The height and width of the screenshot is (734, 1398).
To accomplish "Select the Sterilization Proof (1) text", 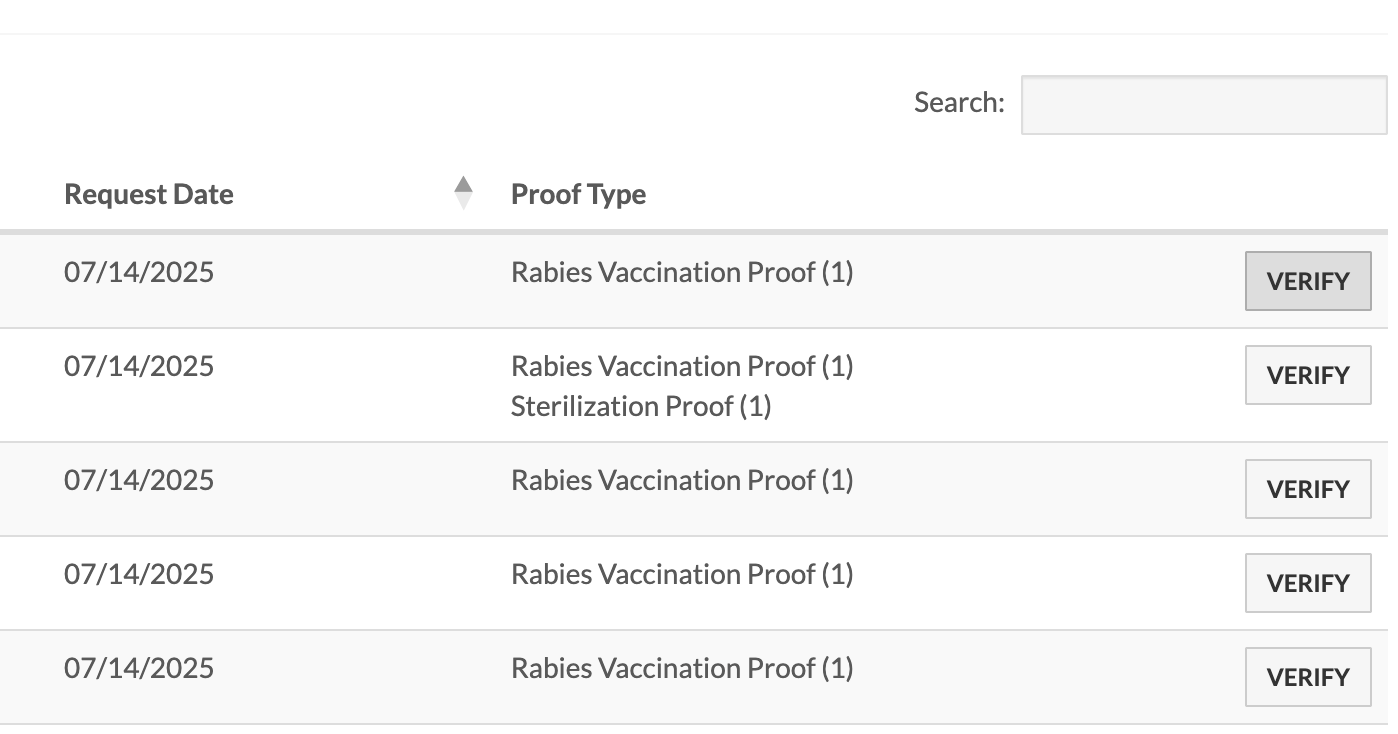I will (x=641, y=407).
